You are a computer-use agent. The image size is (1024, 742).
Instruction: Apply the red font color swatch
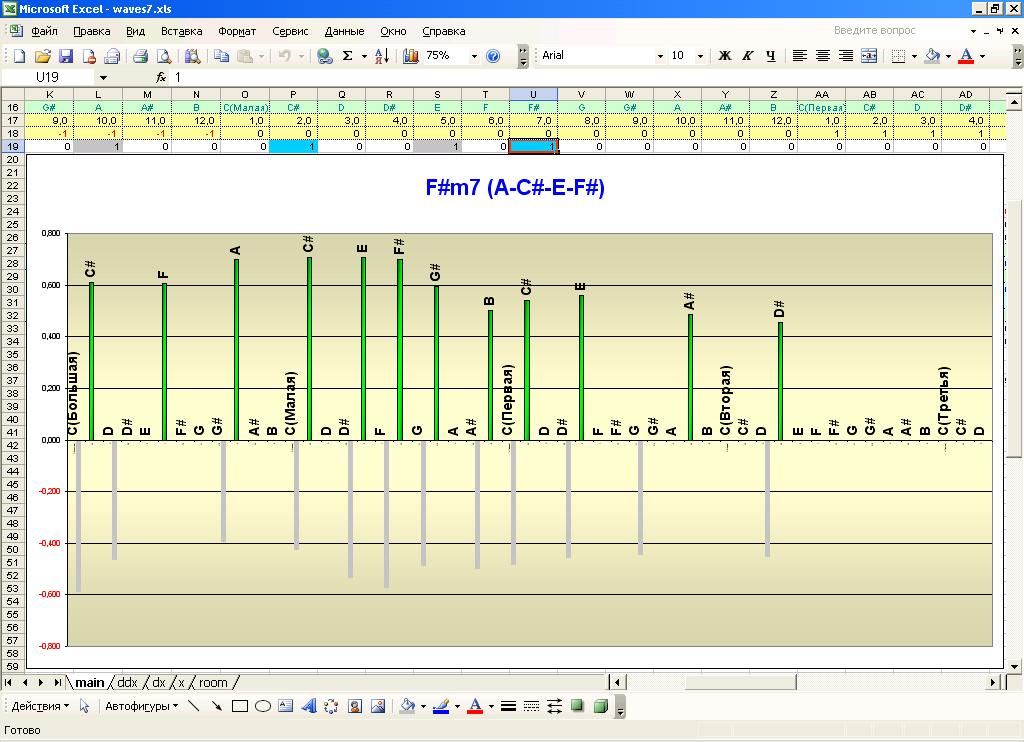click(x=965, y=56)
